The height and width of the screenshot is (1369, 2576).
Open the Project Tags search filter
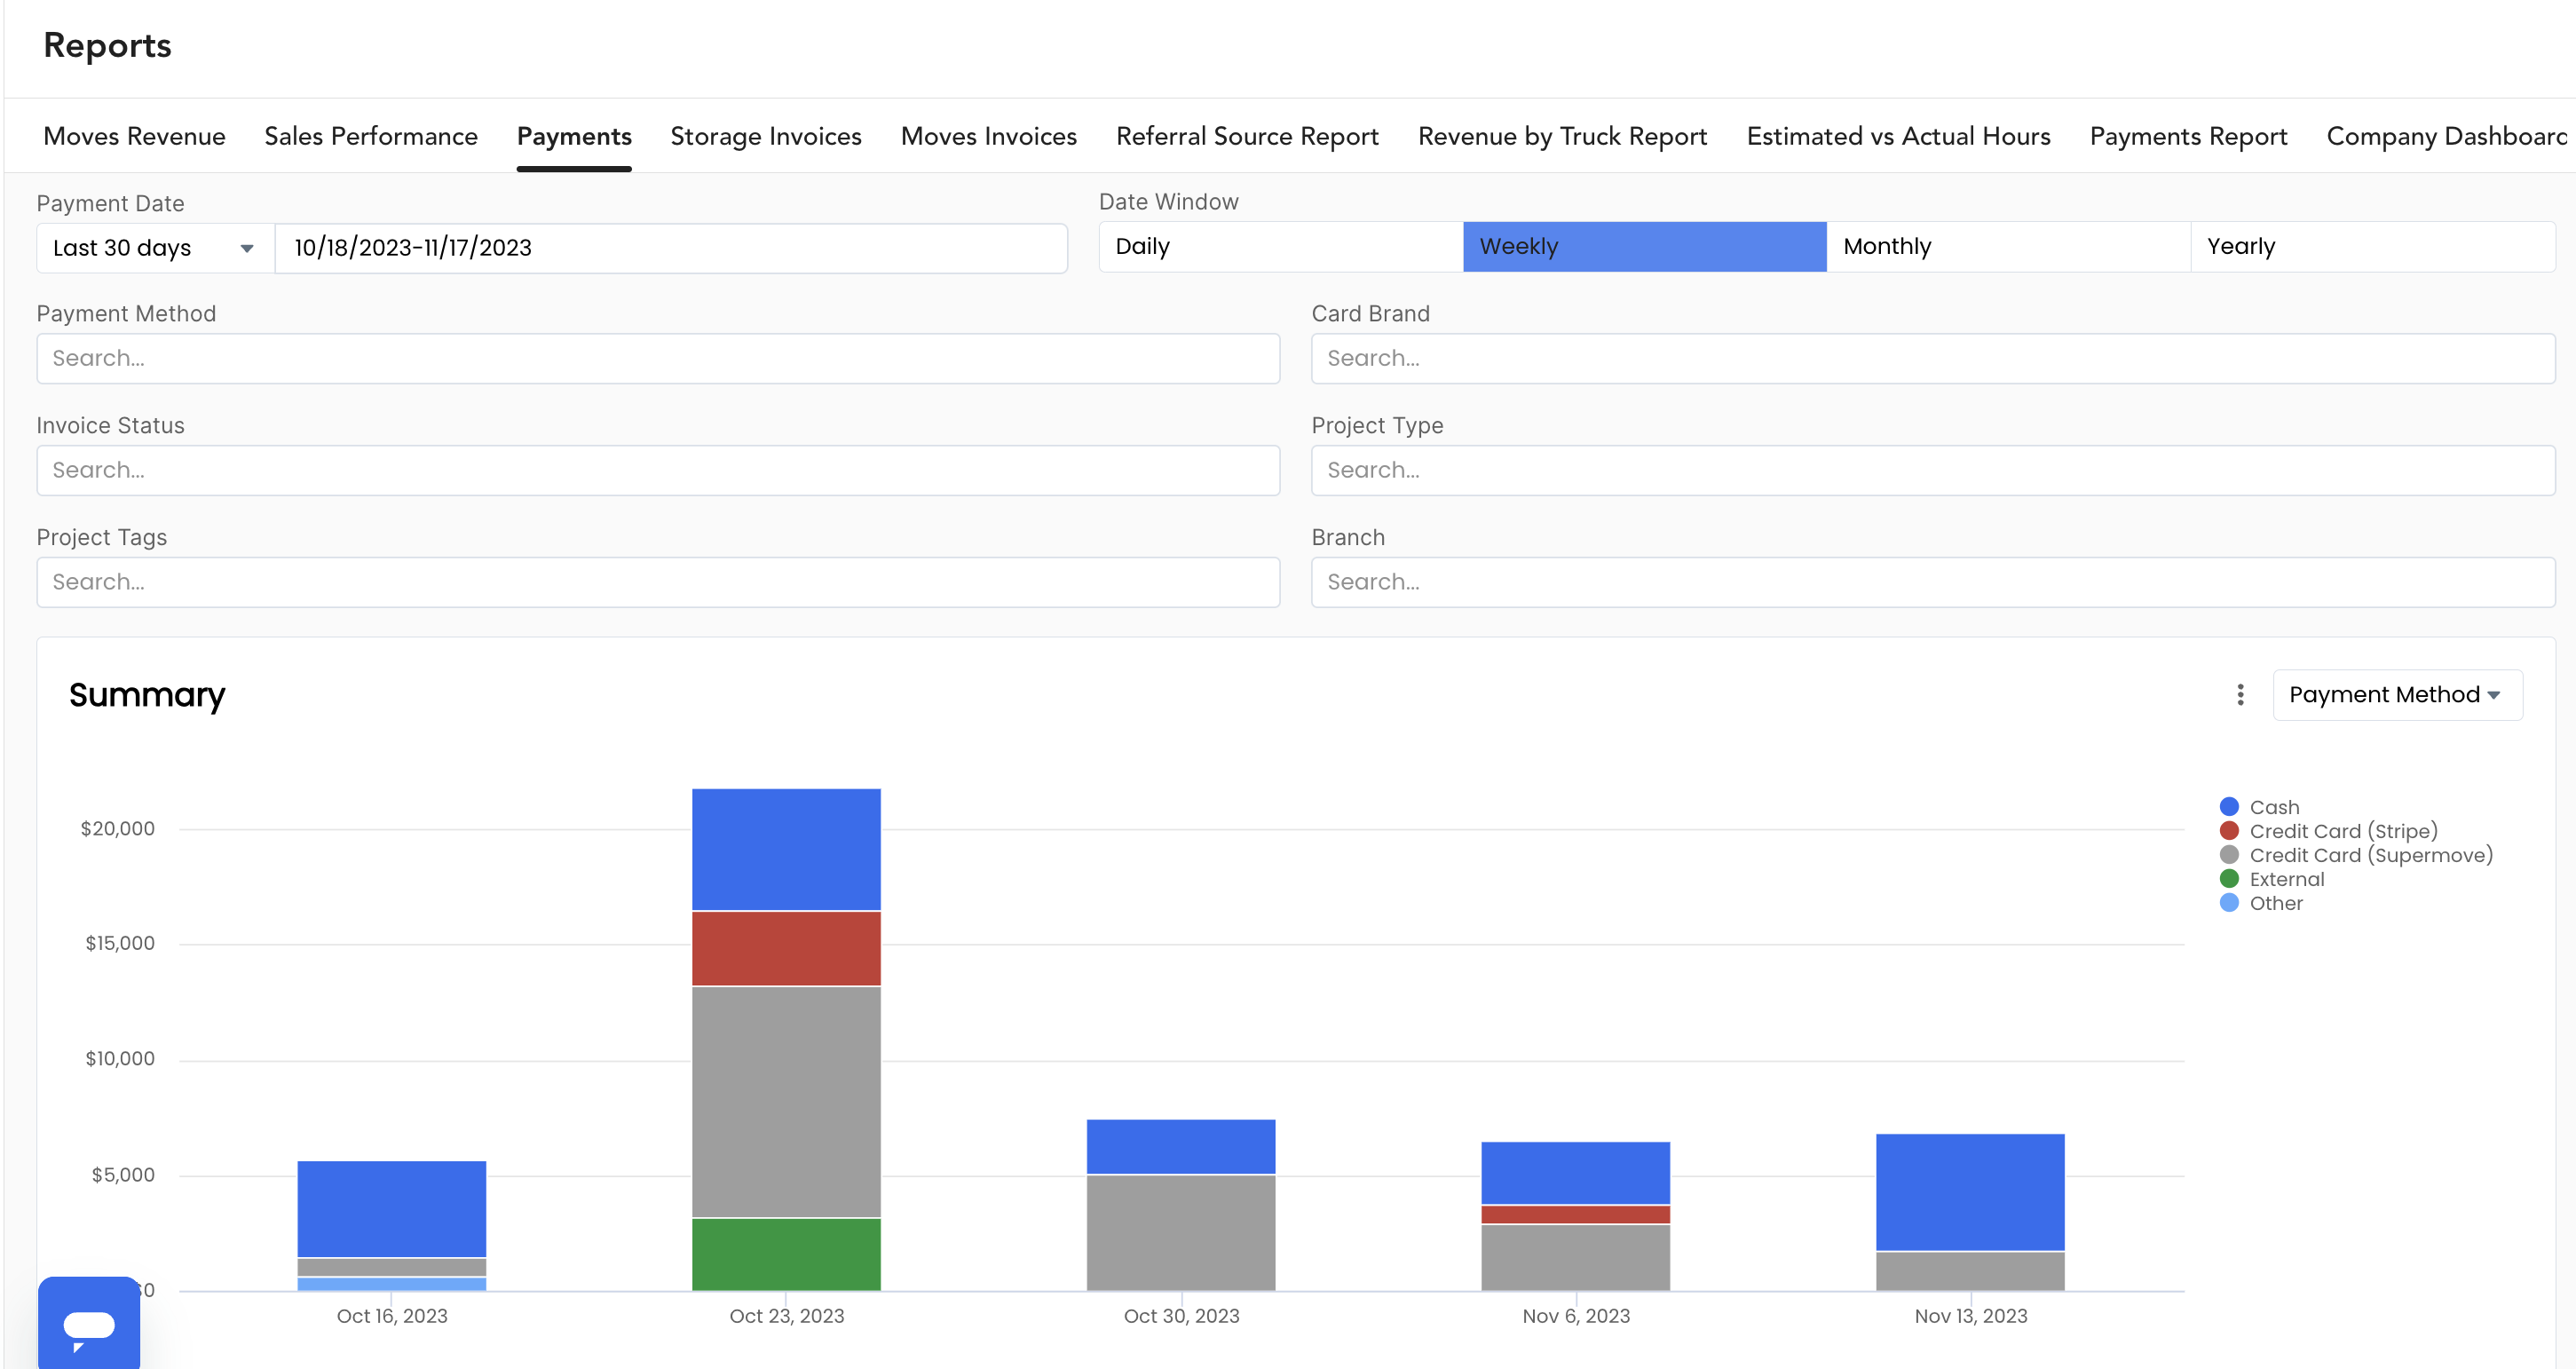[x=658, y=582]
